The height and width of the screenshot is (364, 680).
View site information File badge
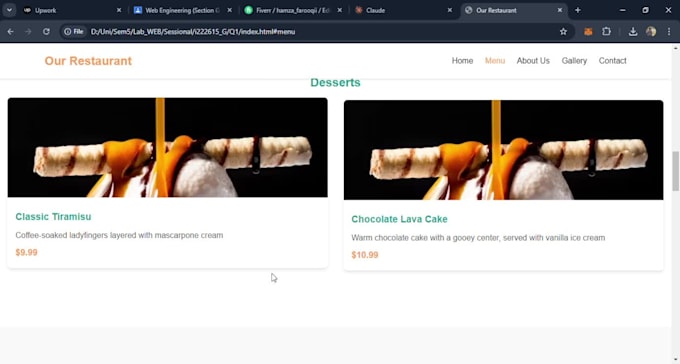click(x=74, y=32)
